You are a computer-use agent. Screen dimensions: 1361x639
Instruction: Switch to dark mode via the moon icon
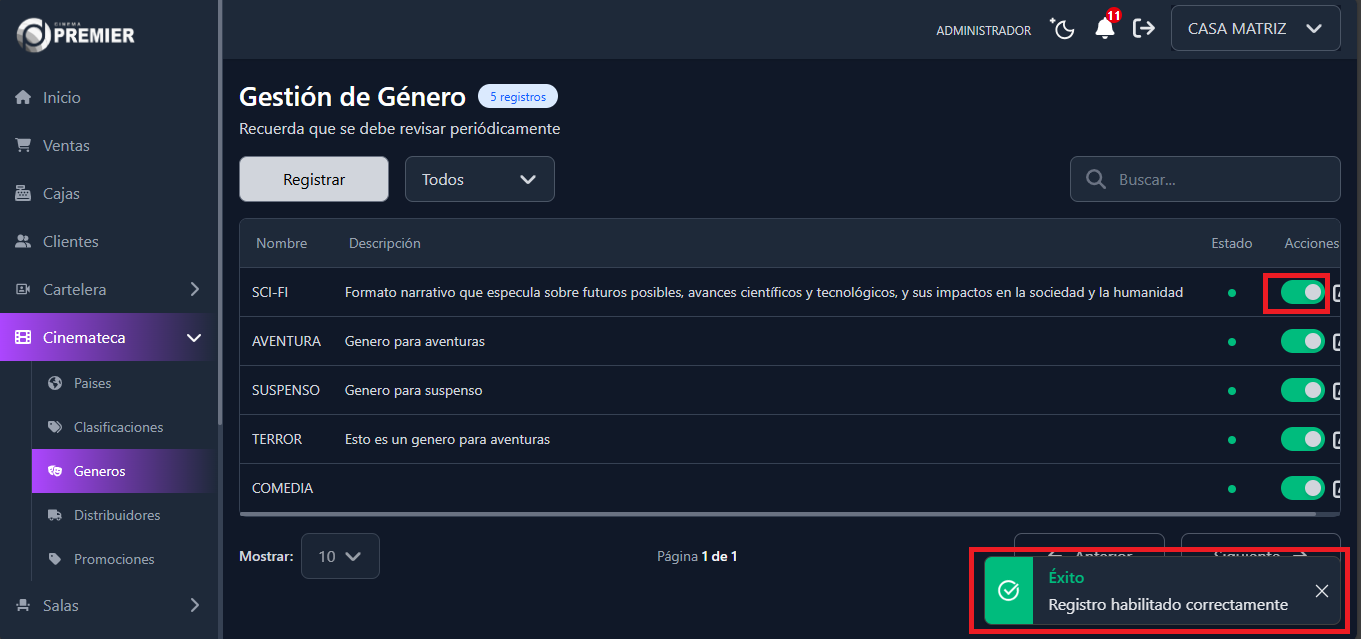(1062, 28)
